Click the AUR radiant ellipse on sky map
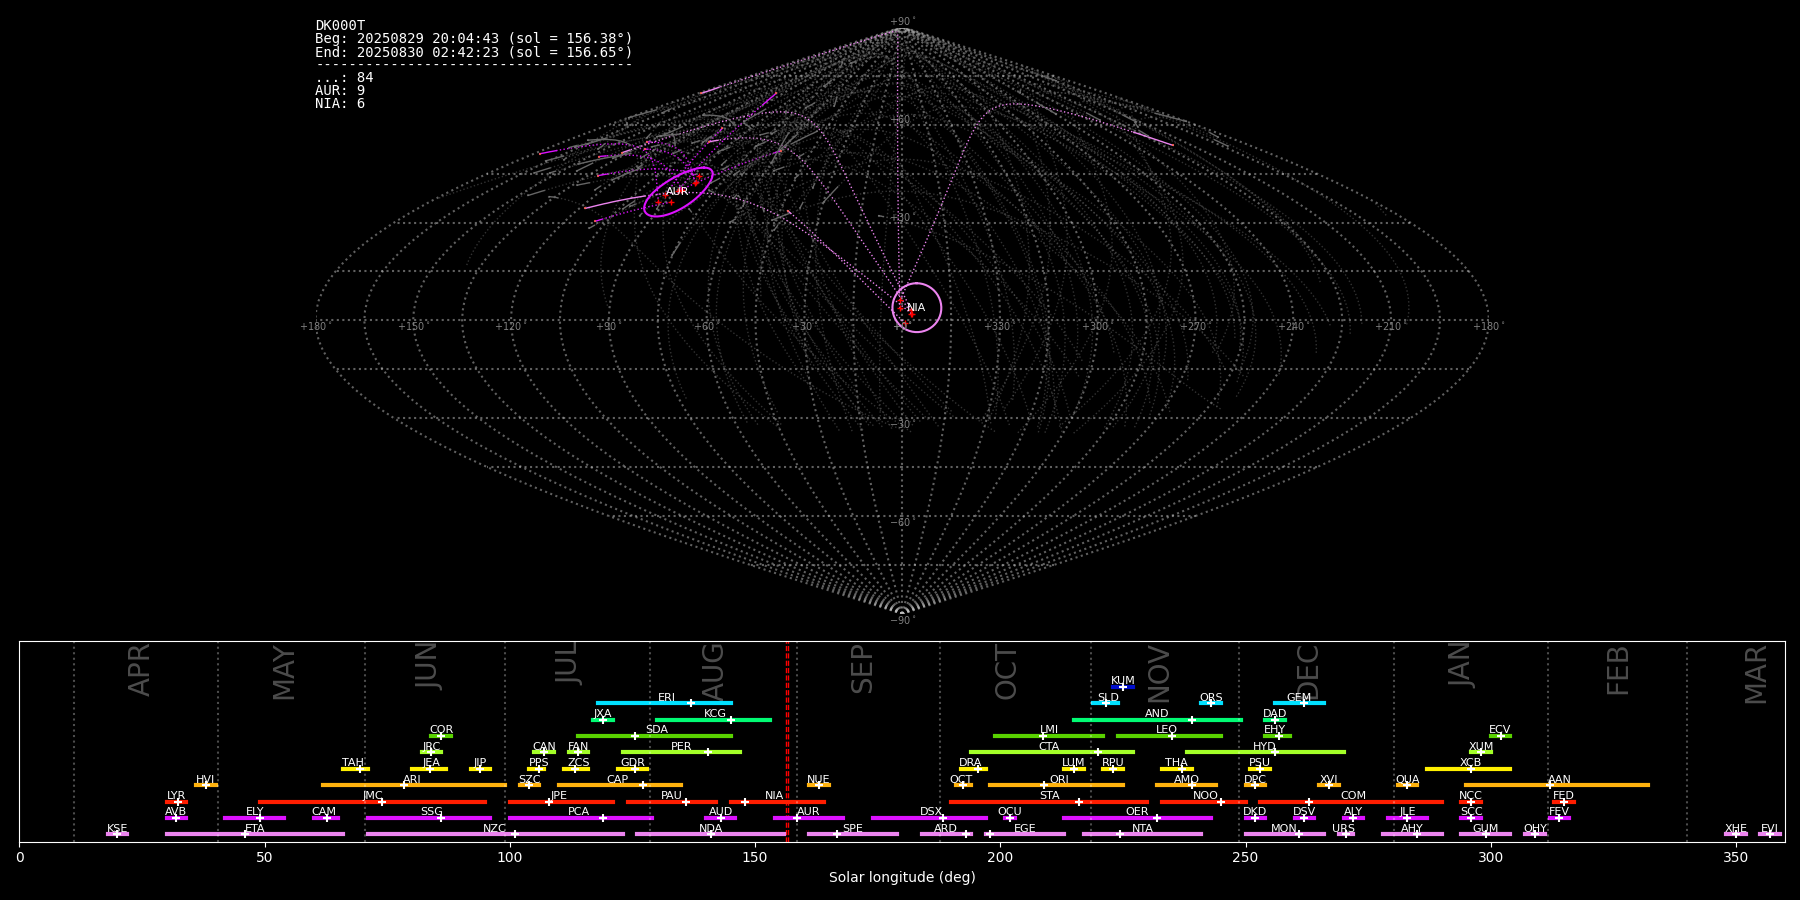 pyautogui.click(x=678, y=192)
